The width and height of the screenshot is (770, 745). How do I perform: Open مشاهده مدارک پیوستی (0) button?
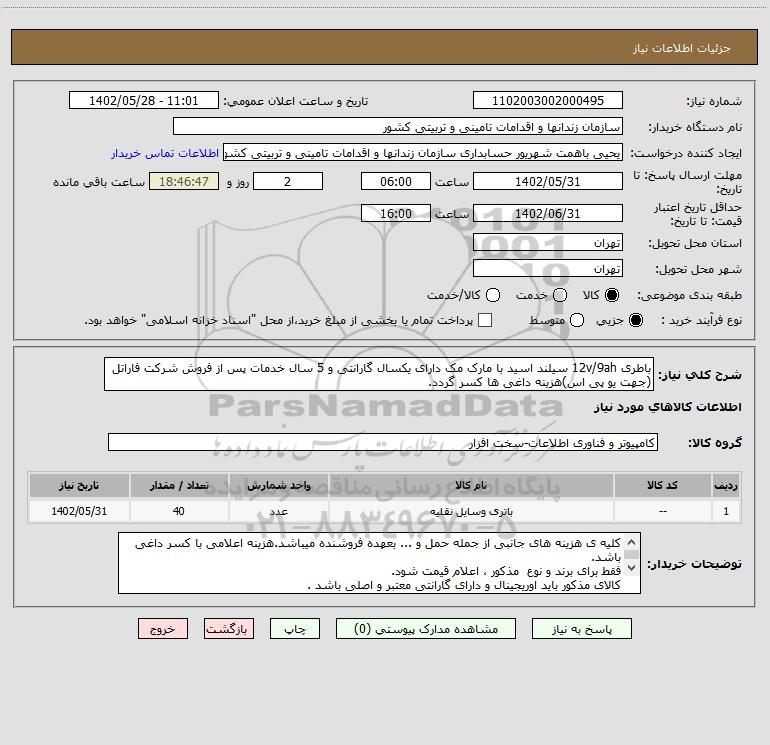(426, 629)
